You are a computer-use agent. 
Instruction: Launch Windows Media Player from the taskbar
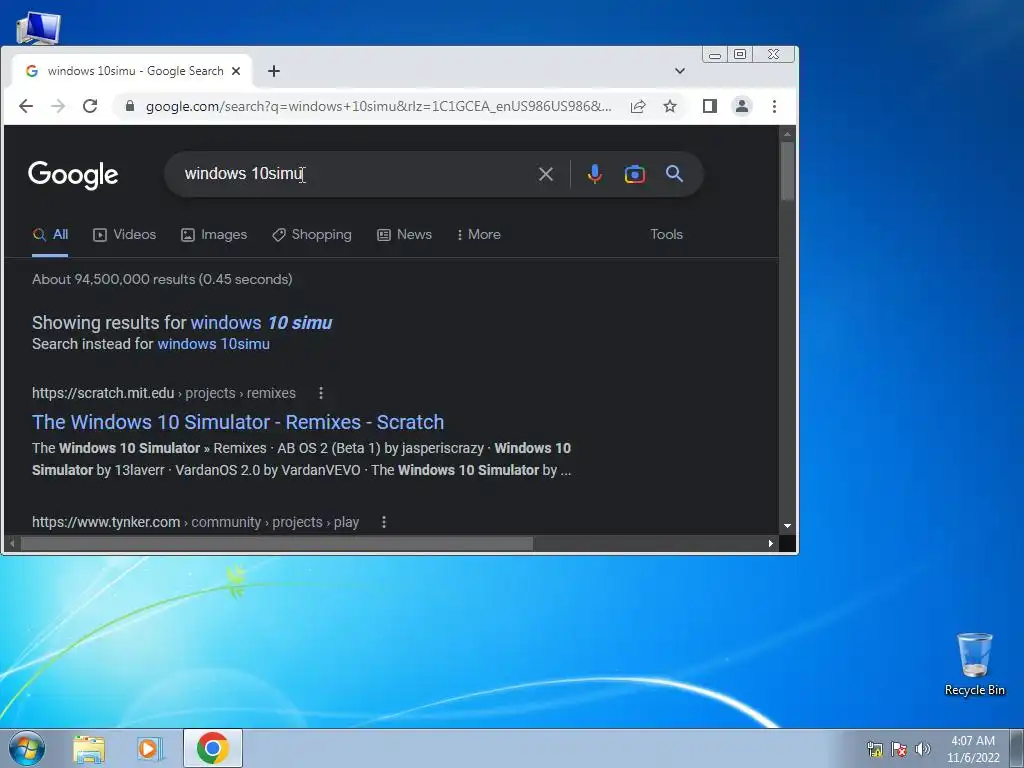pos(150,749)
